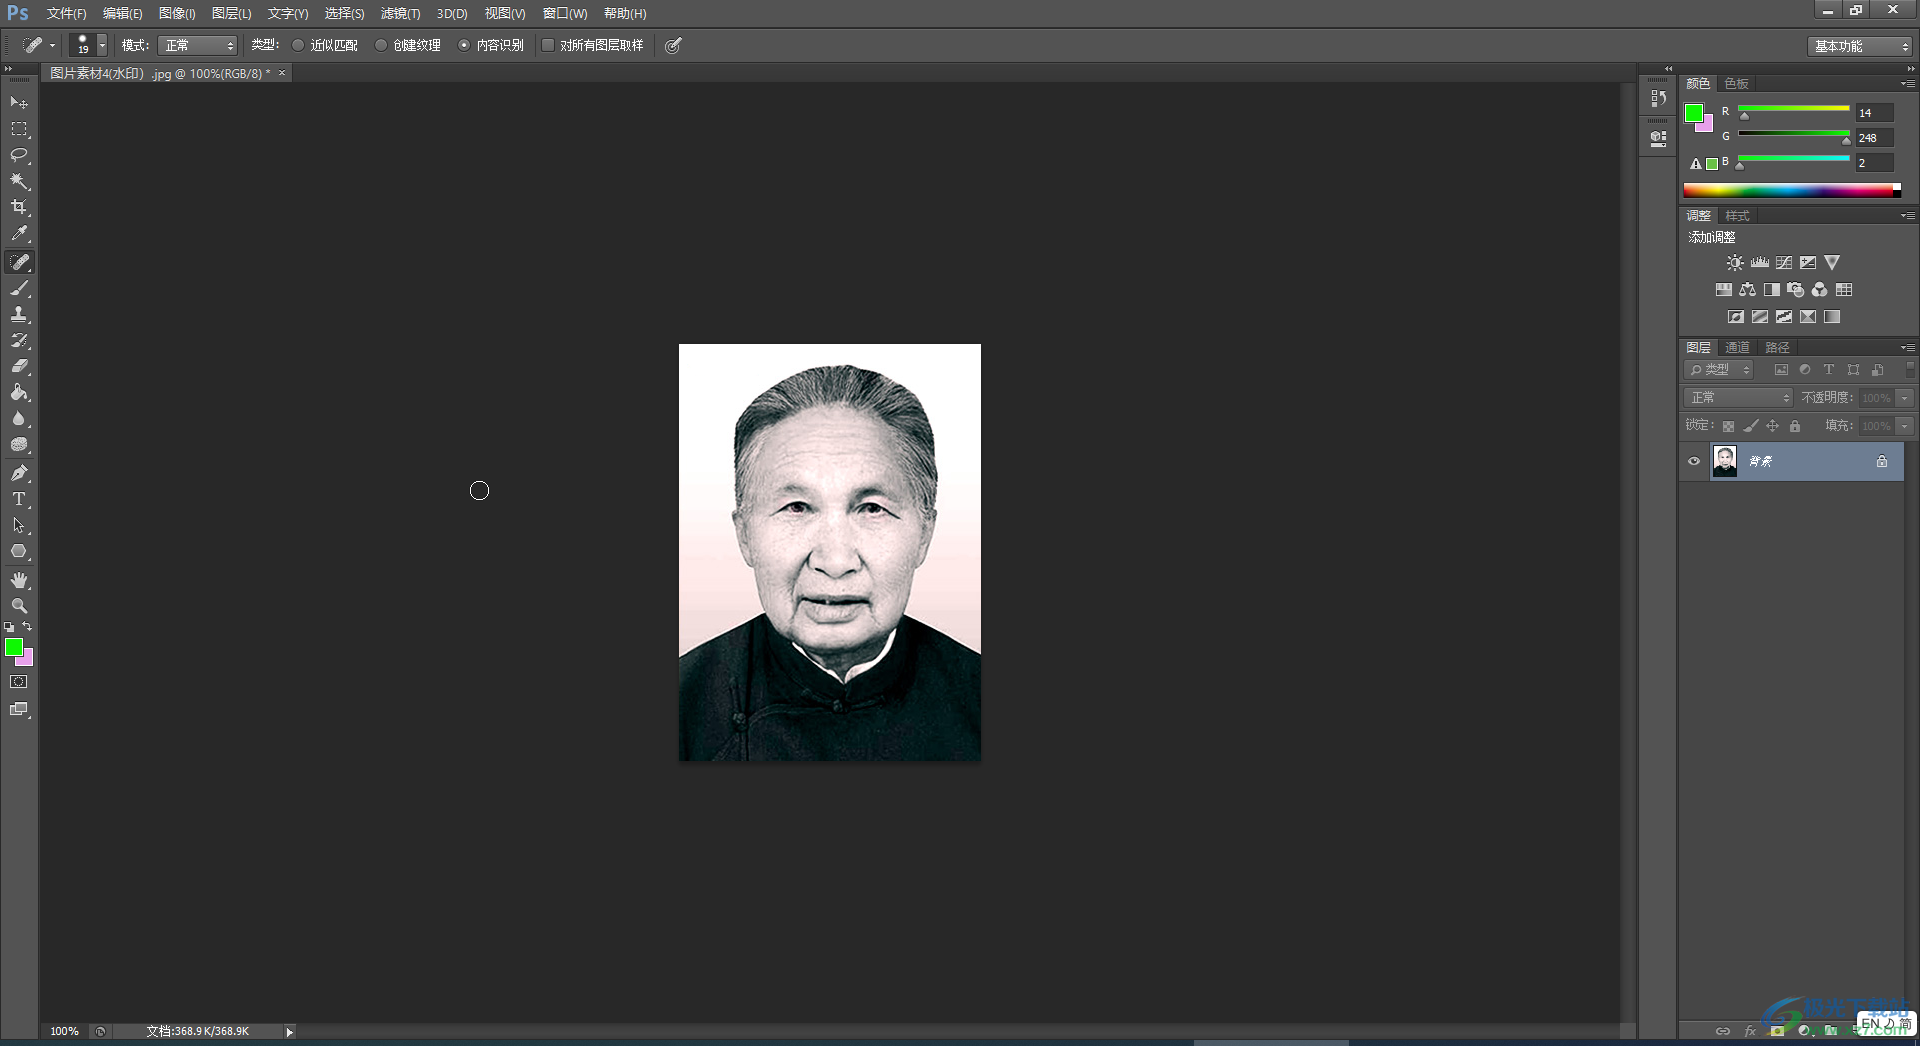Viewport: 1920px width, 1046px height.
Task: Select the Magic Wand tool
Action: (19, 181)
